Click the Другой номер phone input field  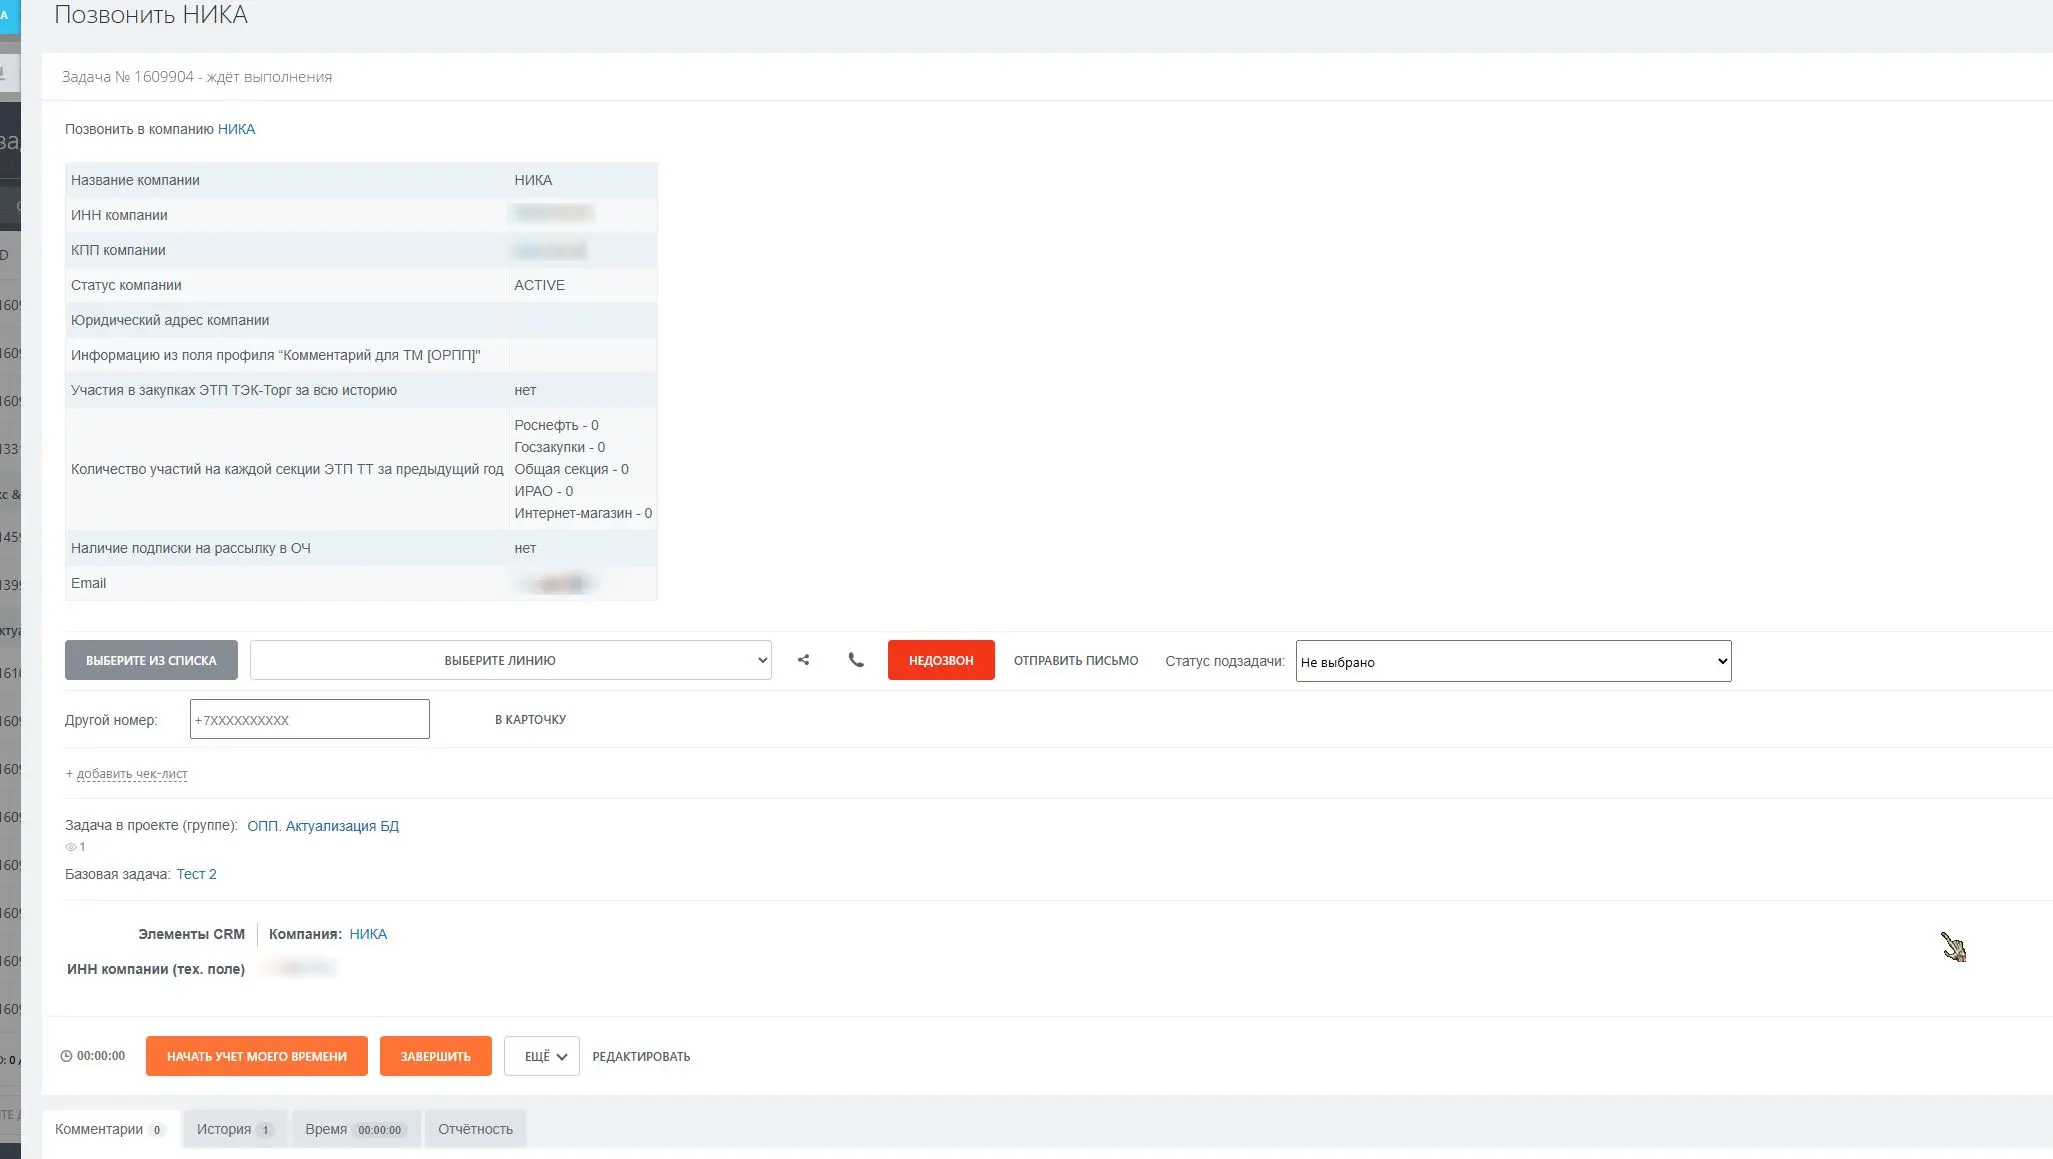pos(310,719)
